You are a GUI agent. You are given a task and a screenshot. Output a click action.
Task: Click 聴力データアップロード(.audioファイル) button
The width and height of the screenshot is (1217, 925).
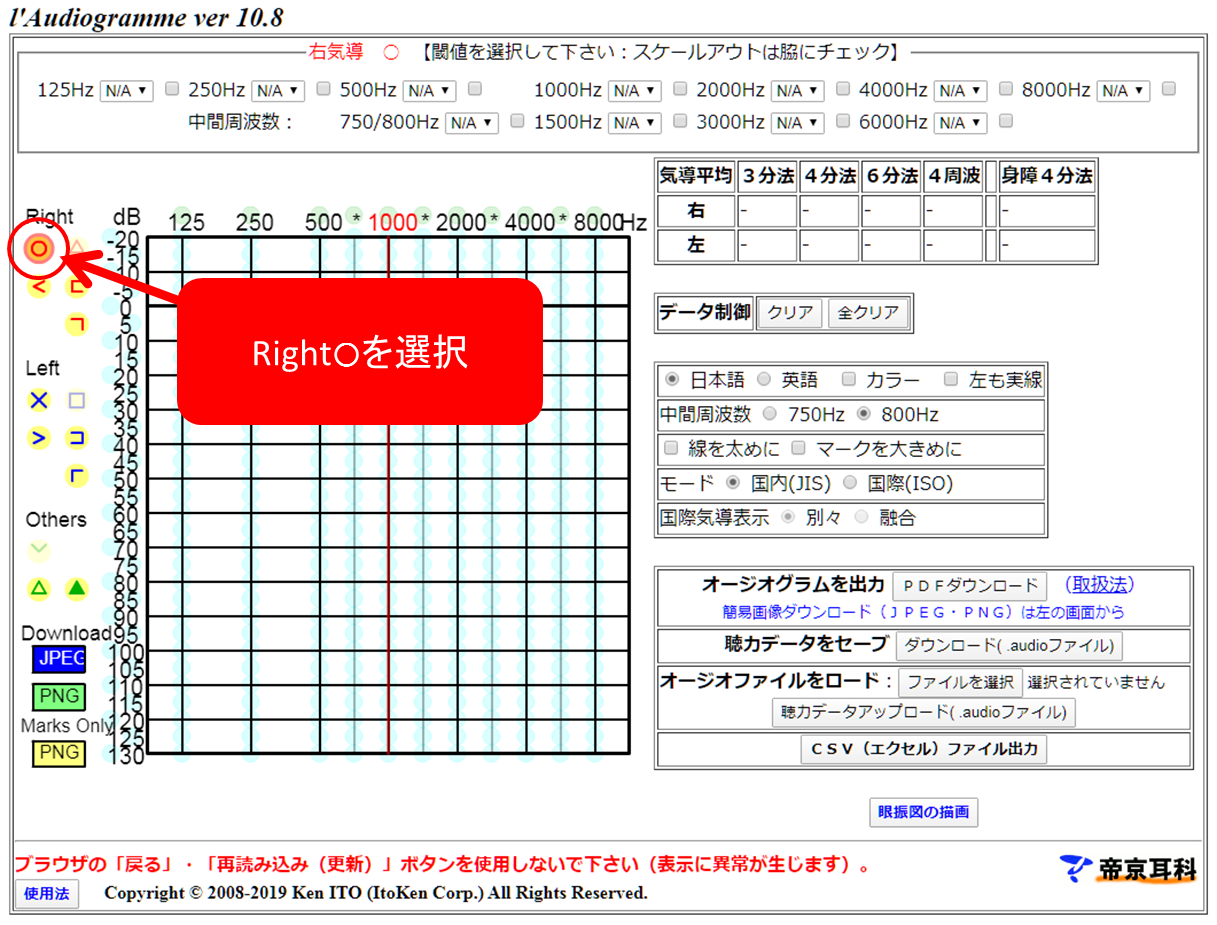[x=924, y=712]
